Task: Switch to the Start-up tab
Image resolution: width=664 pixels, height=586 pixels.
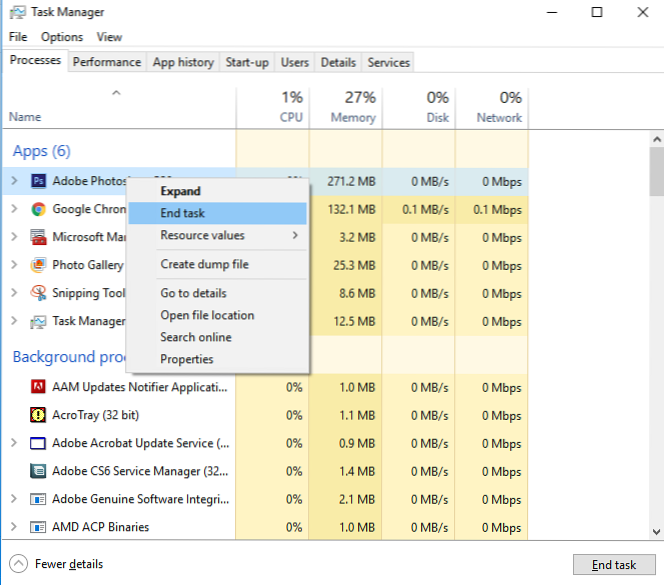Action: coord(247,62)
